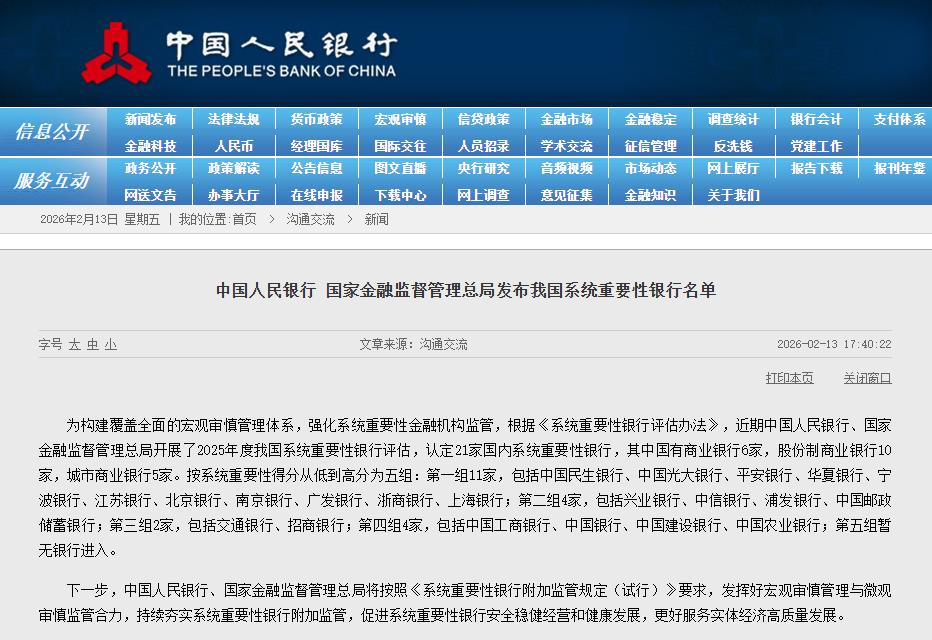The width and height of the screenshot is (932, 640).
Task: Click the People's Bank of China red emblem
Action: coord(116,53)
